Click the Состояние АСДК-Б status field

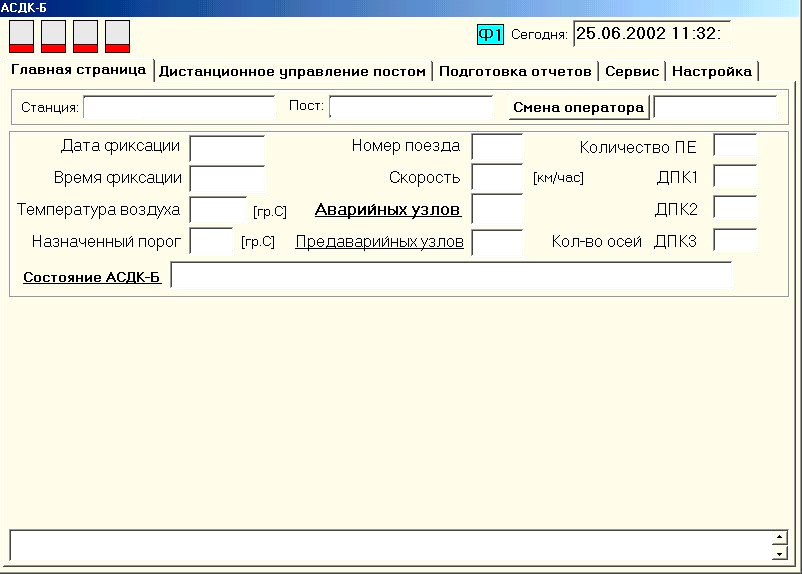451,275
